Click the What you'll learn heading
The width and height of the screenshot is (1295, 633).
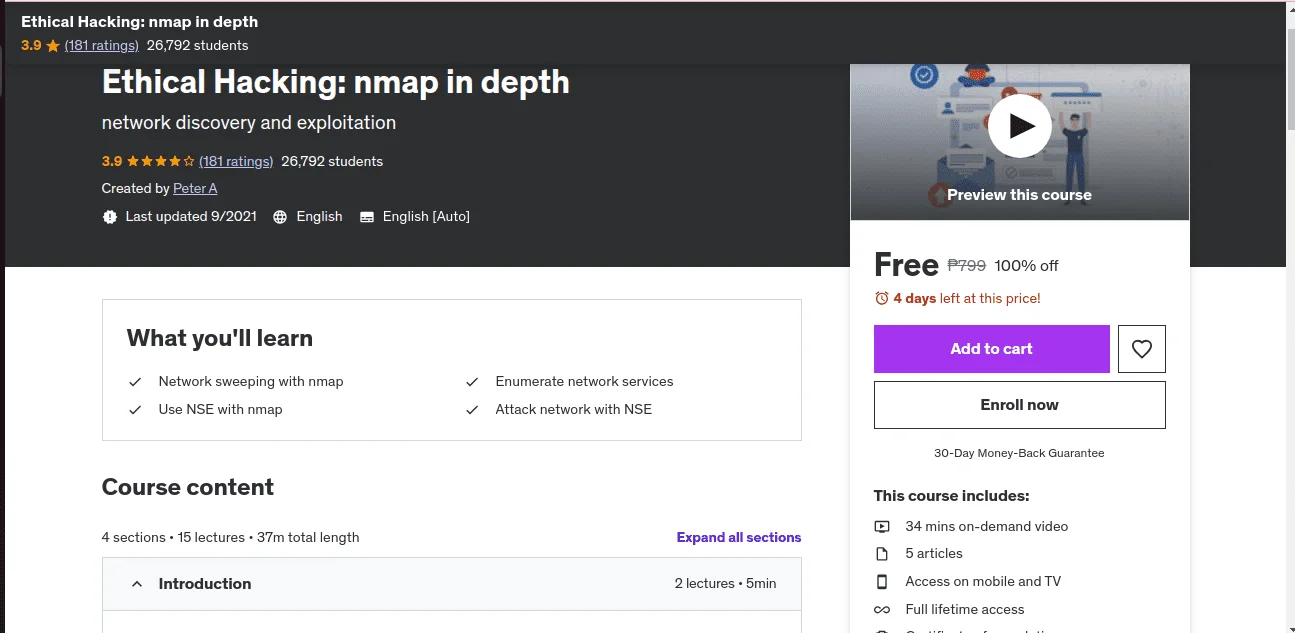coord(220,338)
